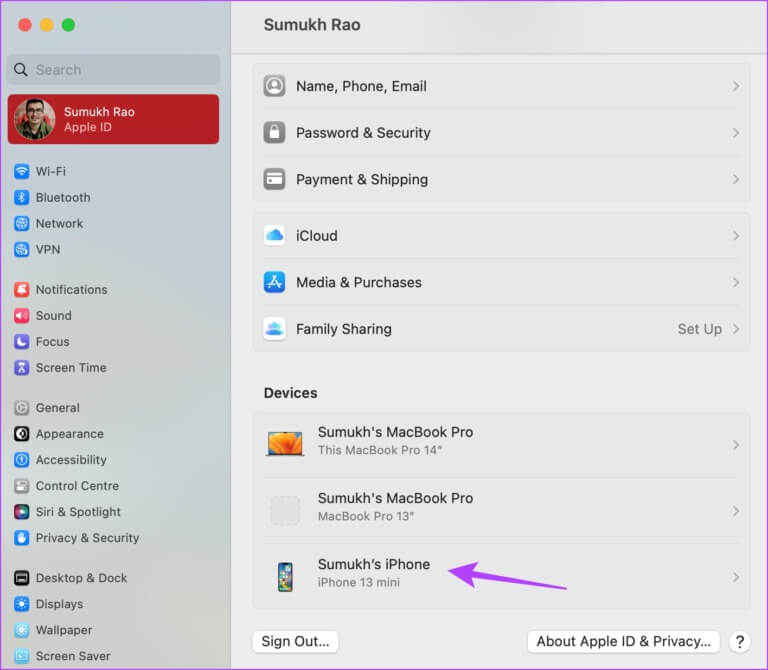Open the MacBook Pro 13" device chevron
Screen dimensions: 768x670
(736, 511)
